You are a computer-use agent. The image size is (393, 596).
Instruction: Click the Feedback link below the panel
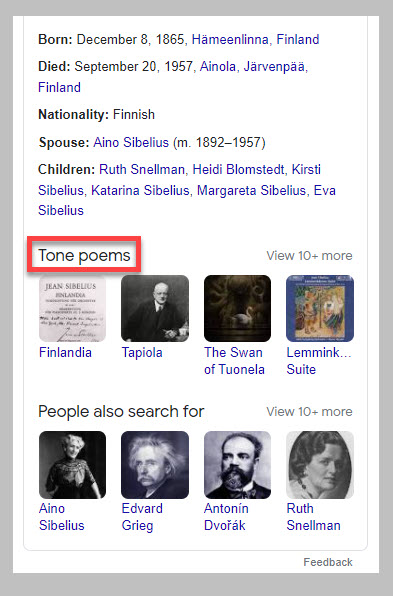click(328, 562)
